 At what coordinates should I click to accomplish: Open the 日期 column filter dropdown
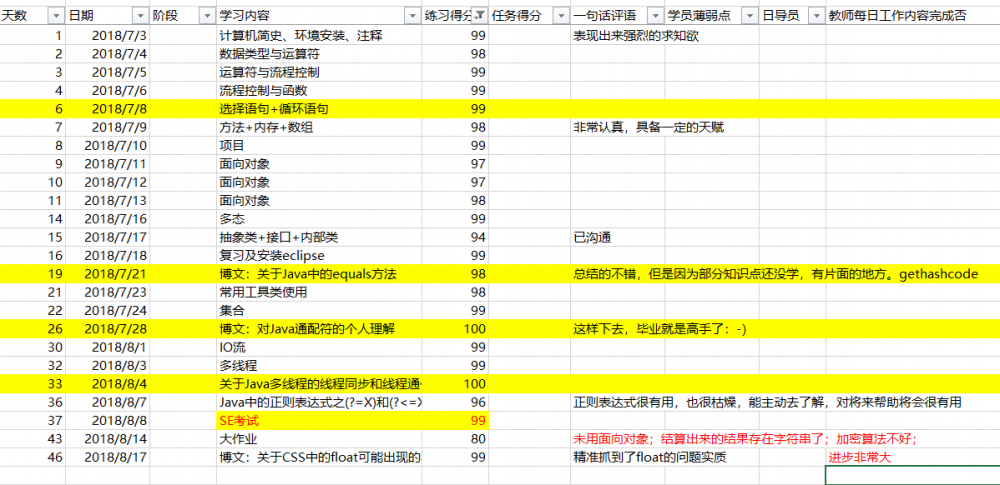click(x=140, y=16)
